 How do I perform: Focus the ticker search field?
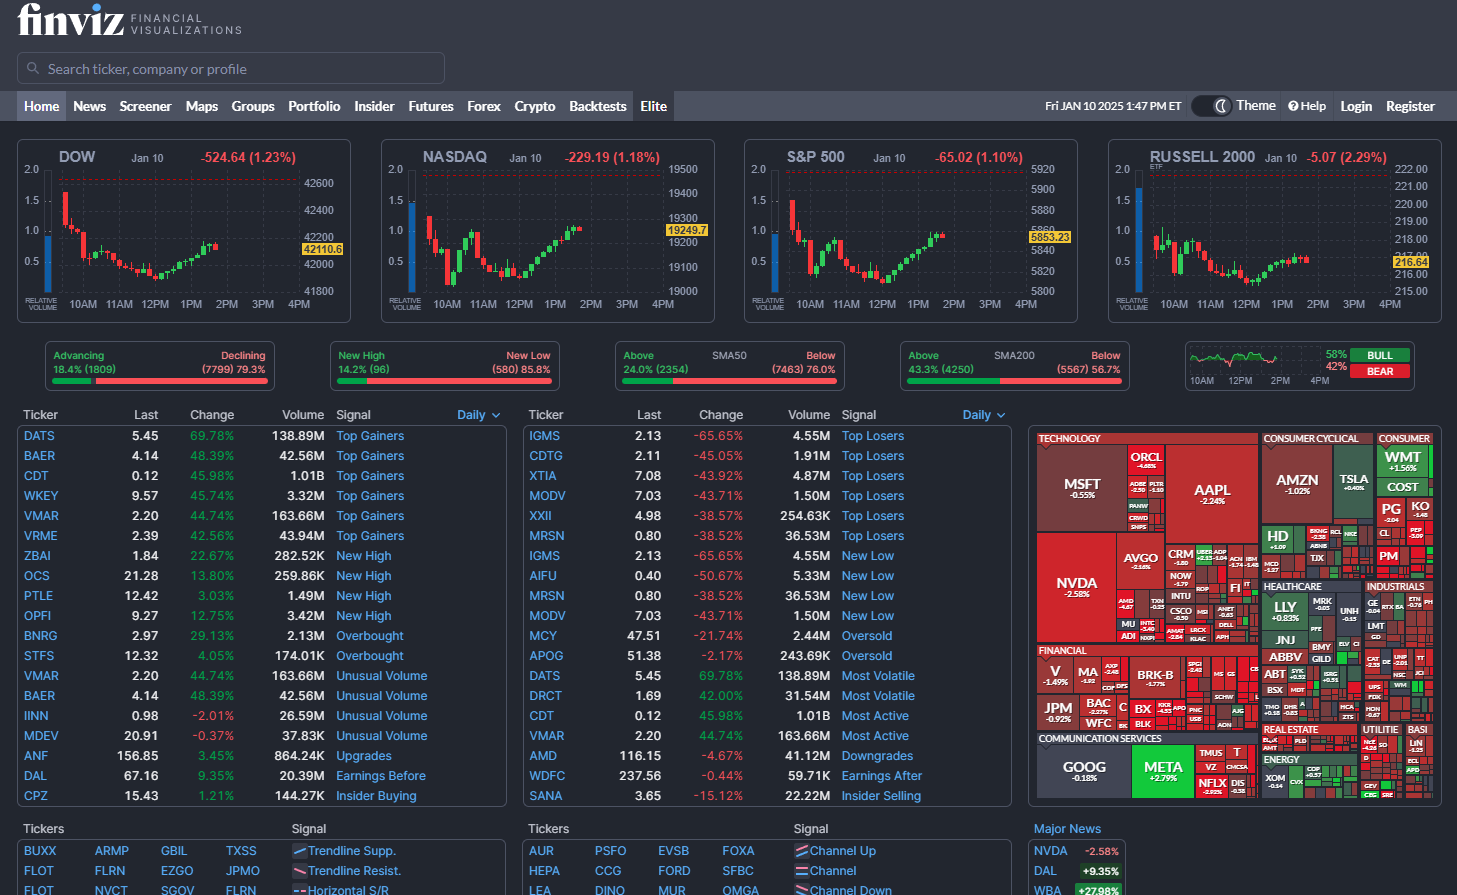click(x=231, y=68)
